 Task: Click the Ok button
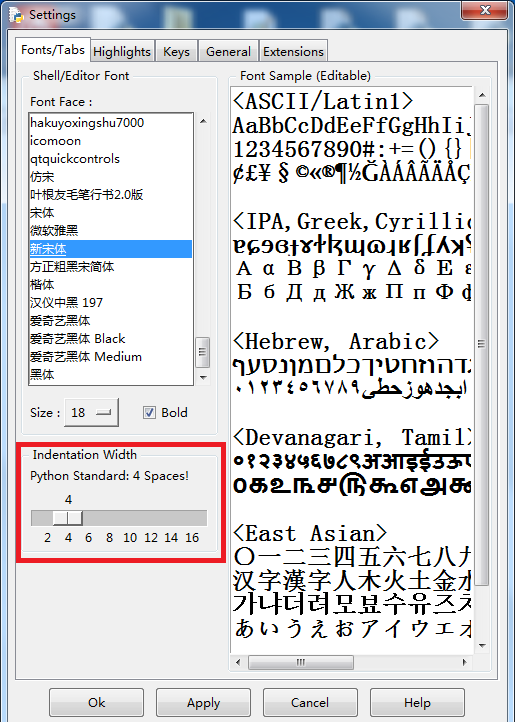point(96,703)
